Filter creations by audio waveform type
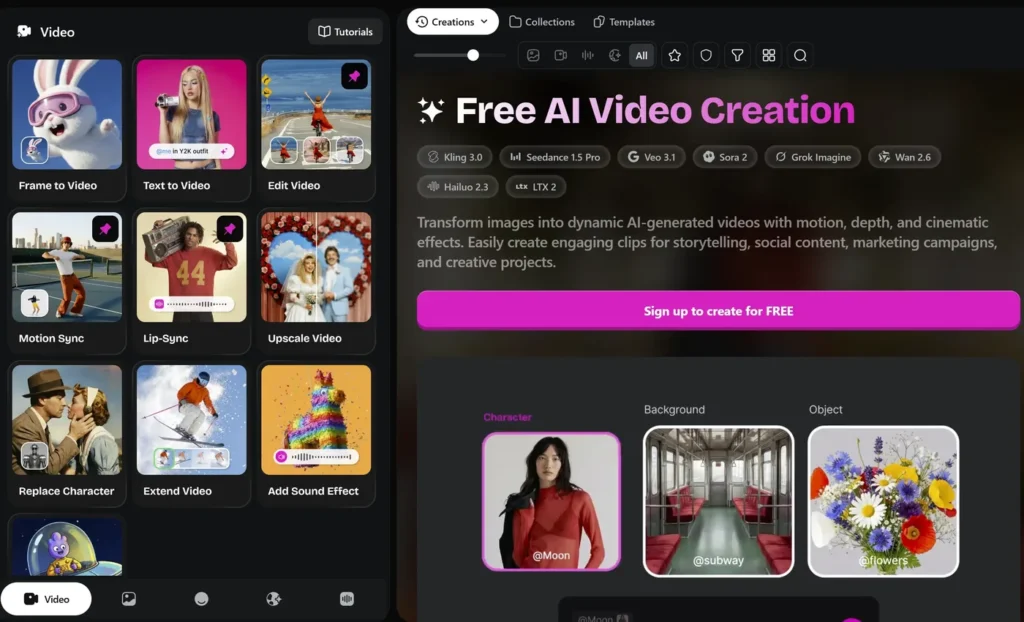 coord(588,56)
